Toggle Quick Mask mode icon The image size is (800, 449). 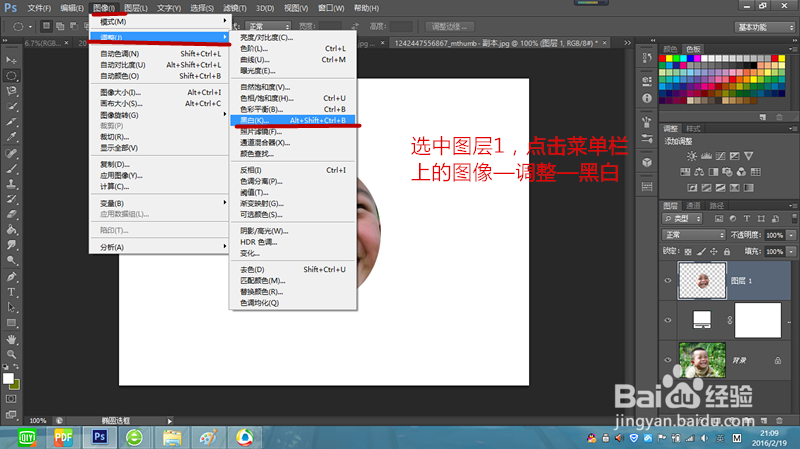pos(11,398)
